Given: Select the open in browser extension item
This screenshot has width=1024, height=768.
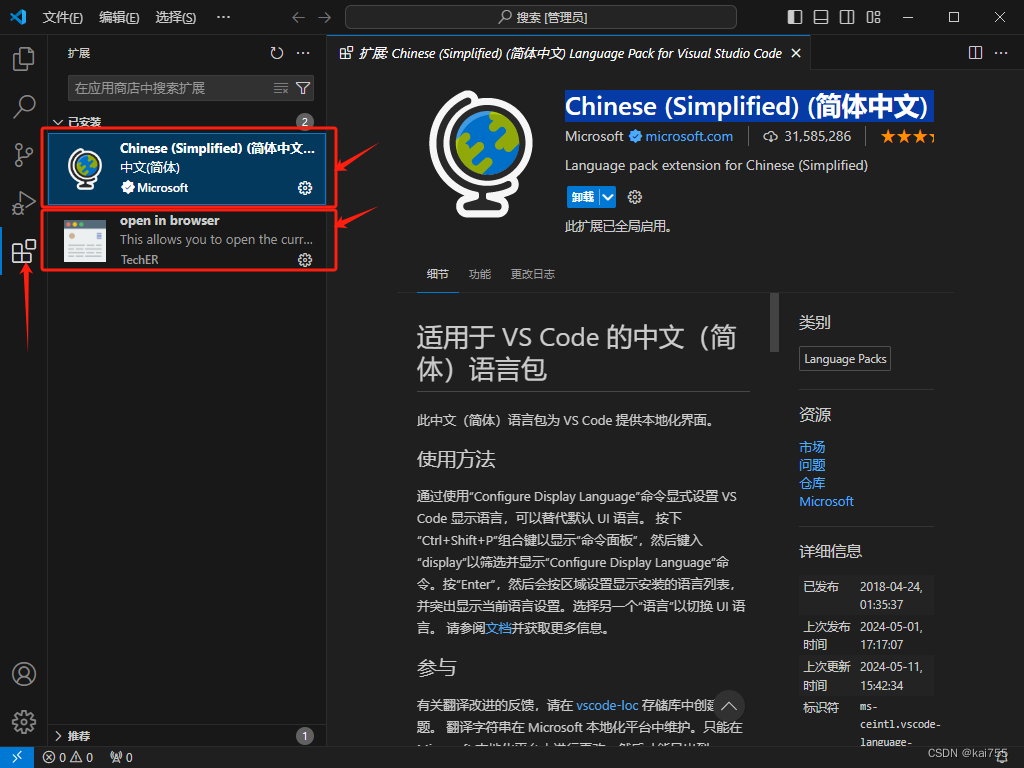Looking at the screenshot, I should pos(187,240).
